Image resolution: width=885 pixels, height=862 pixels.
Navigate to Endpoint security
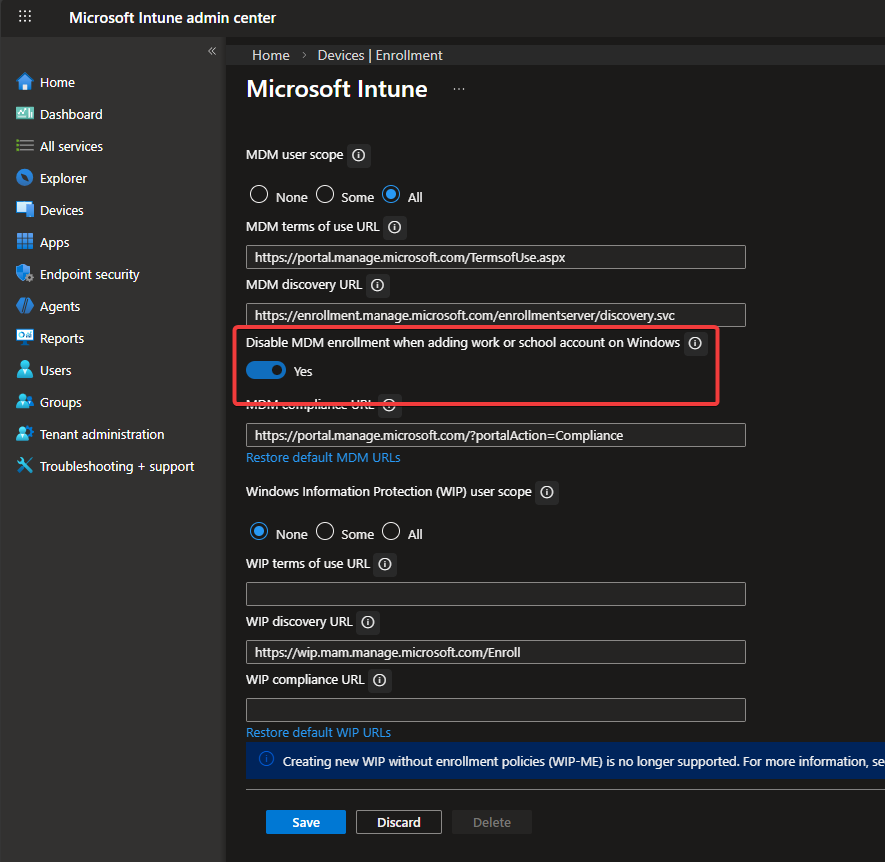[x=89, y=275]
